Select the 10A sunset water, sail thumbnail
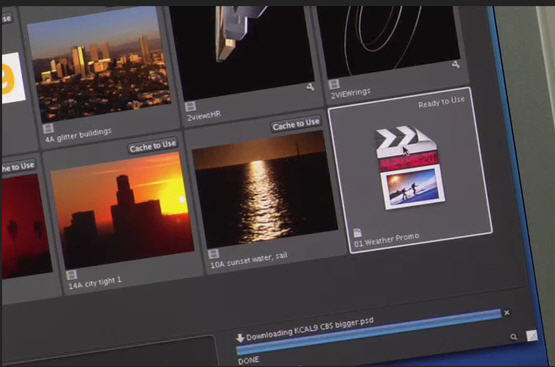 265,189
